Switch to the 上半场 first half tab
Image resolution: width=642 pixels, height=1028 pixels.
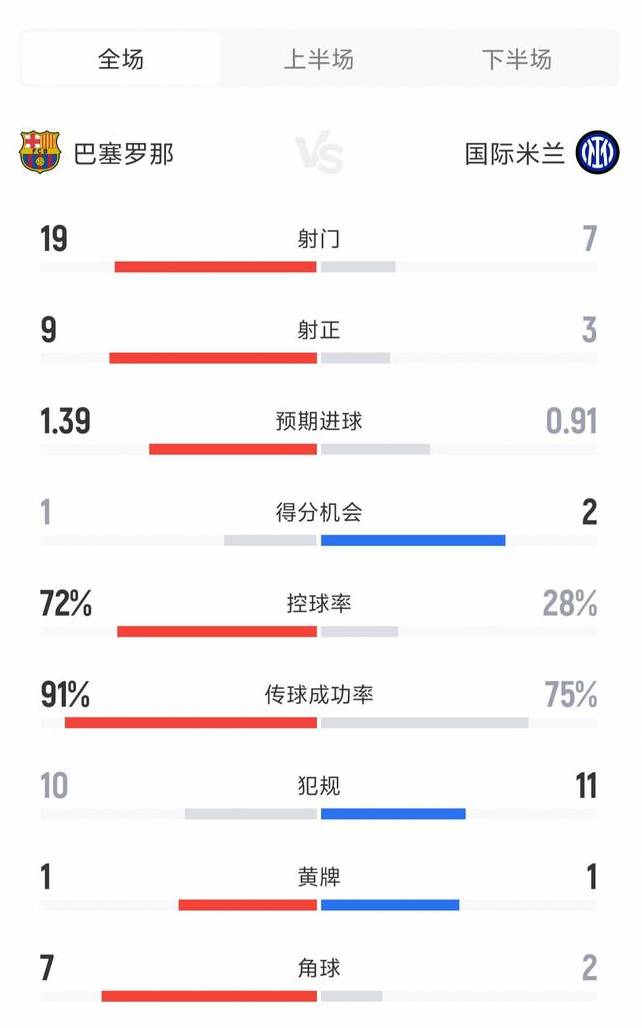pos(319,59)
